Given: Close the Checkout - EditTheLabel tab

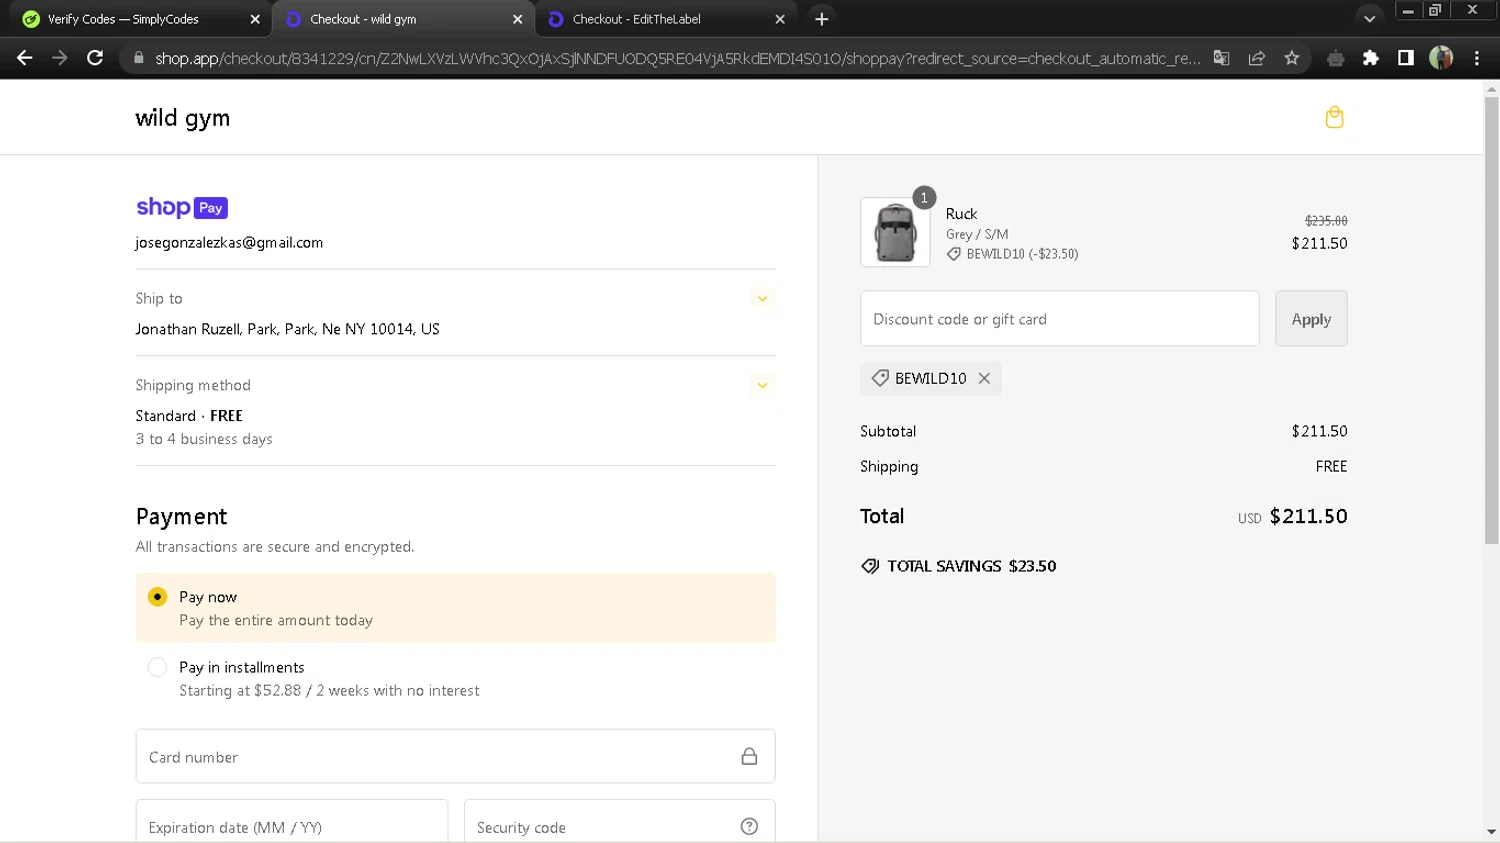Looking at the screenshot, I should click(x=780, y=19).
